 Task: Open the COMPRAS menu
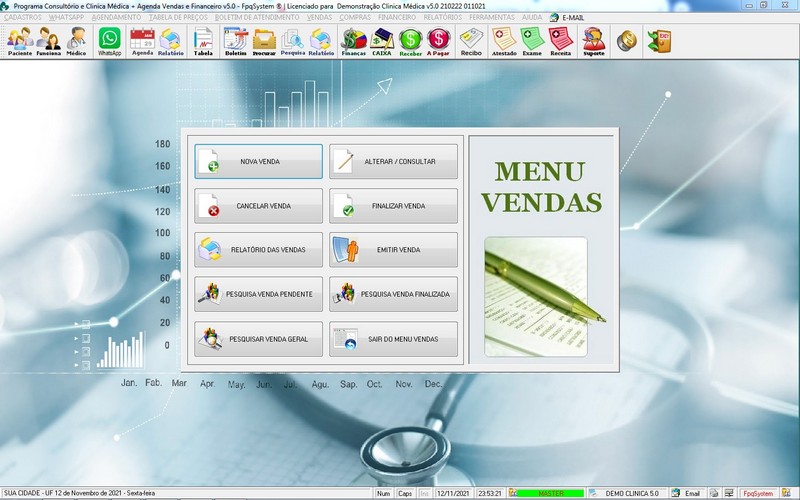(x=355, y=17)
